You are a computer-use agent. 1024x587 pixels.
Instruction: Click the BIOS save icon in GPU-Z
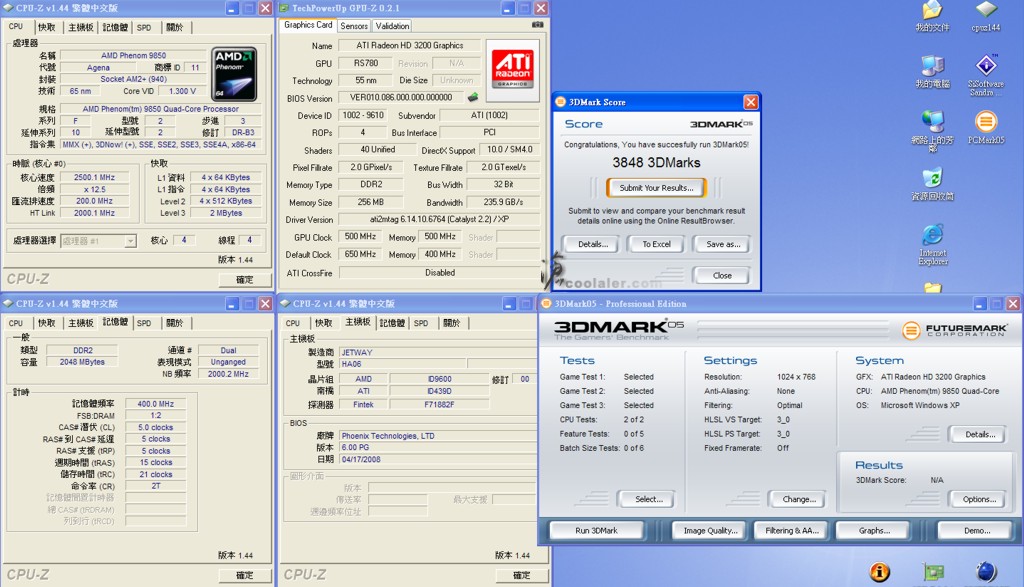coord(473,97)
